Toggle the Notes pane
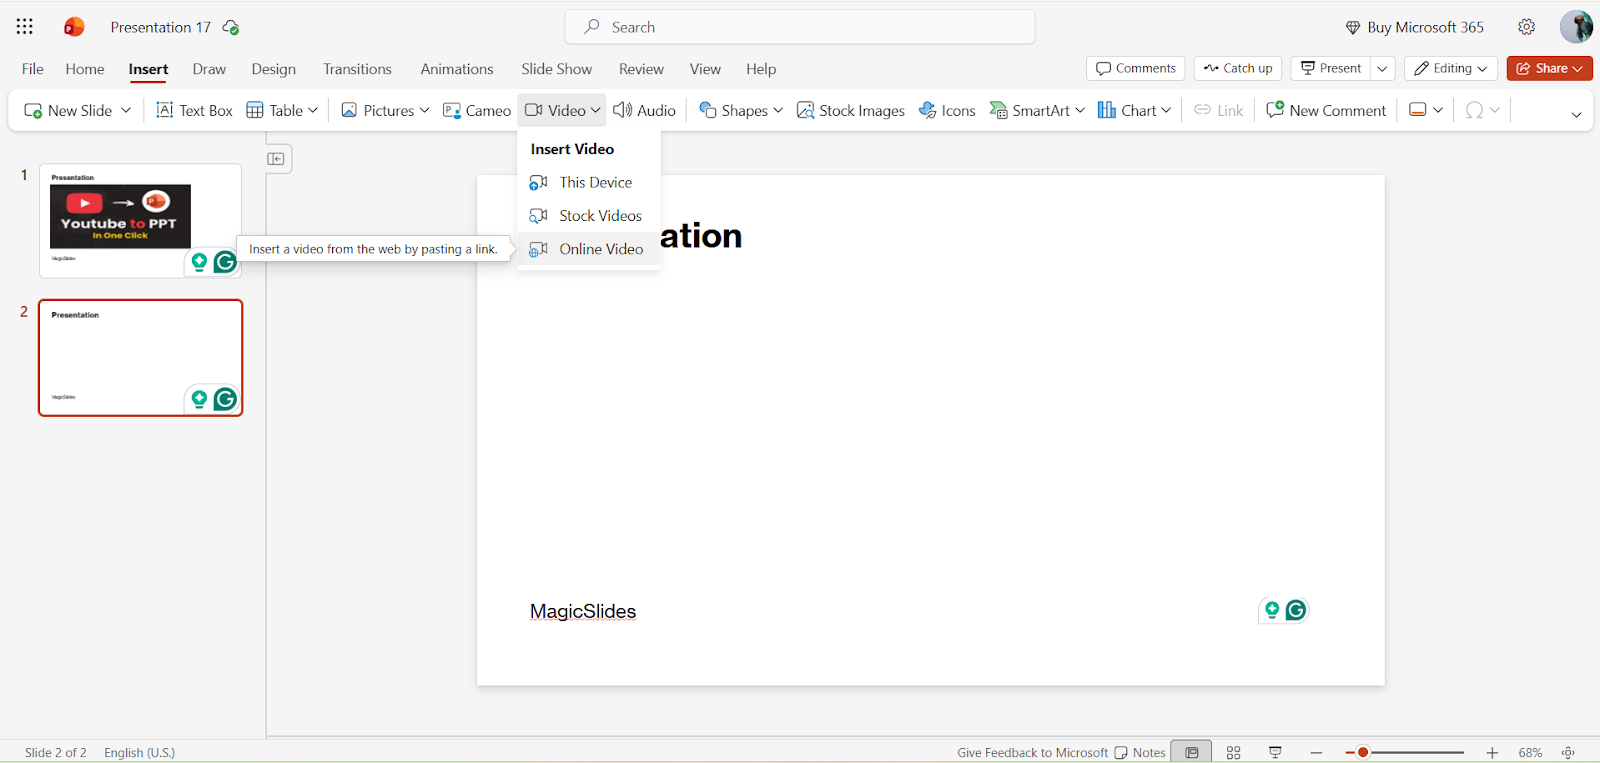 (1140, 752)
